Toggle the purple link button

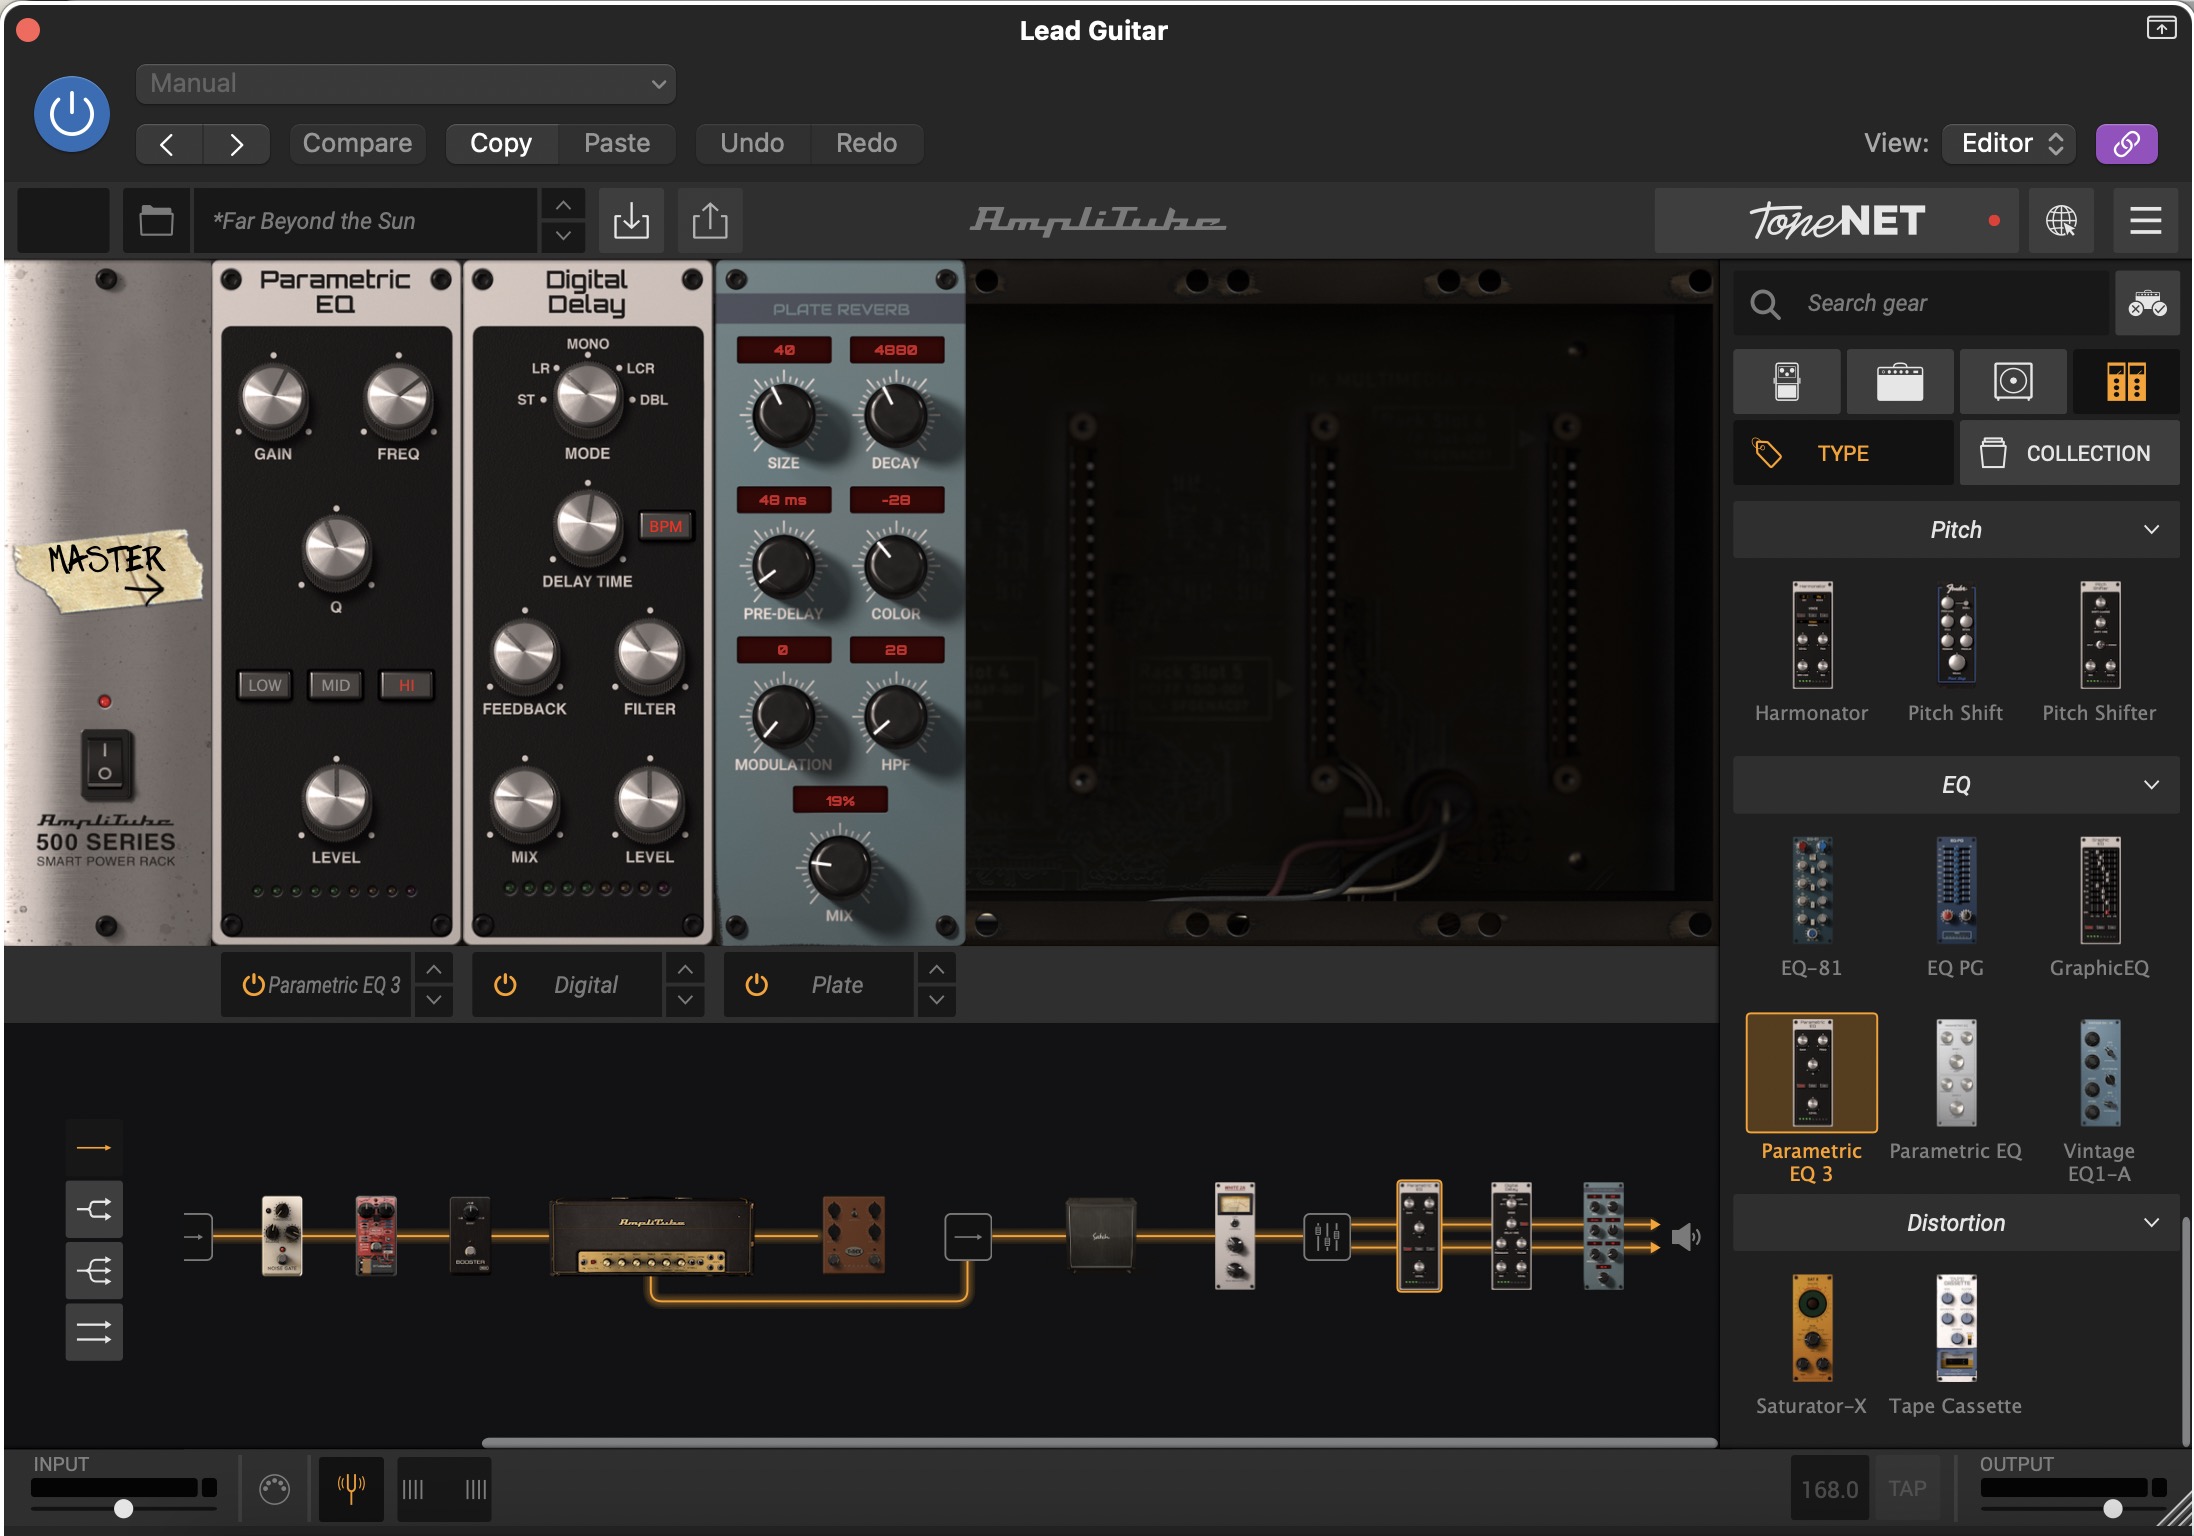2126,143
